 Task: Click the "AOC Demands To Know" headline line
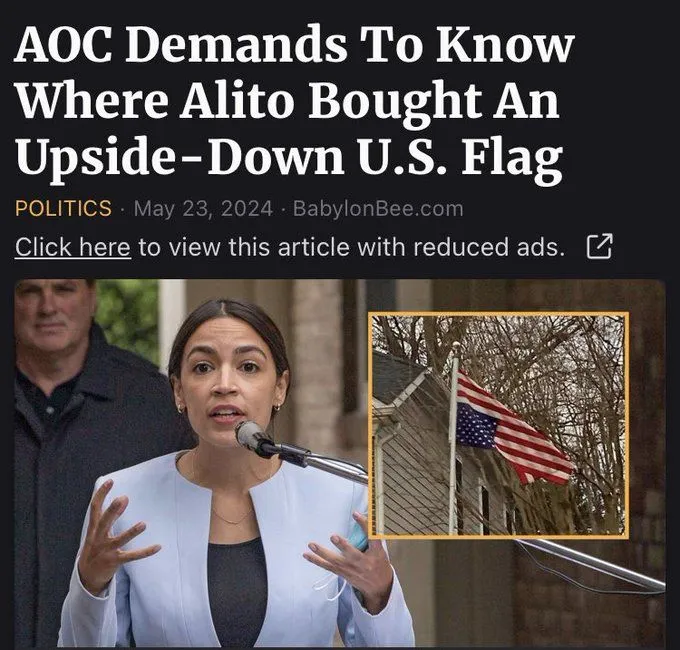tap(294, 46)
